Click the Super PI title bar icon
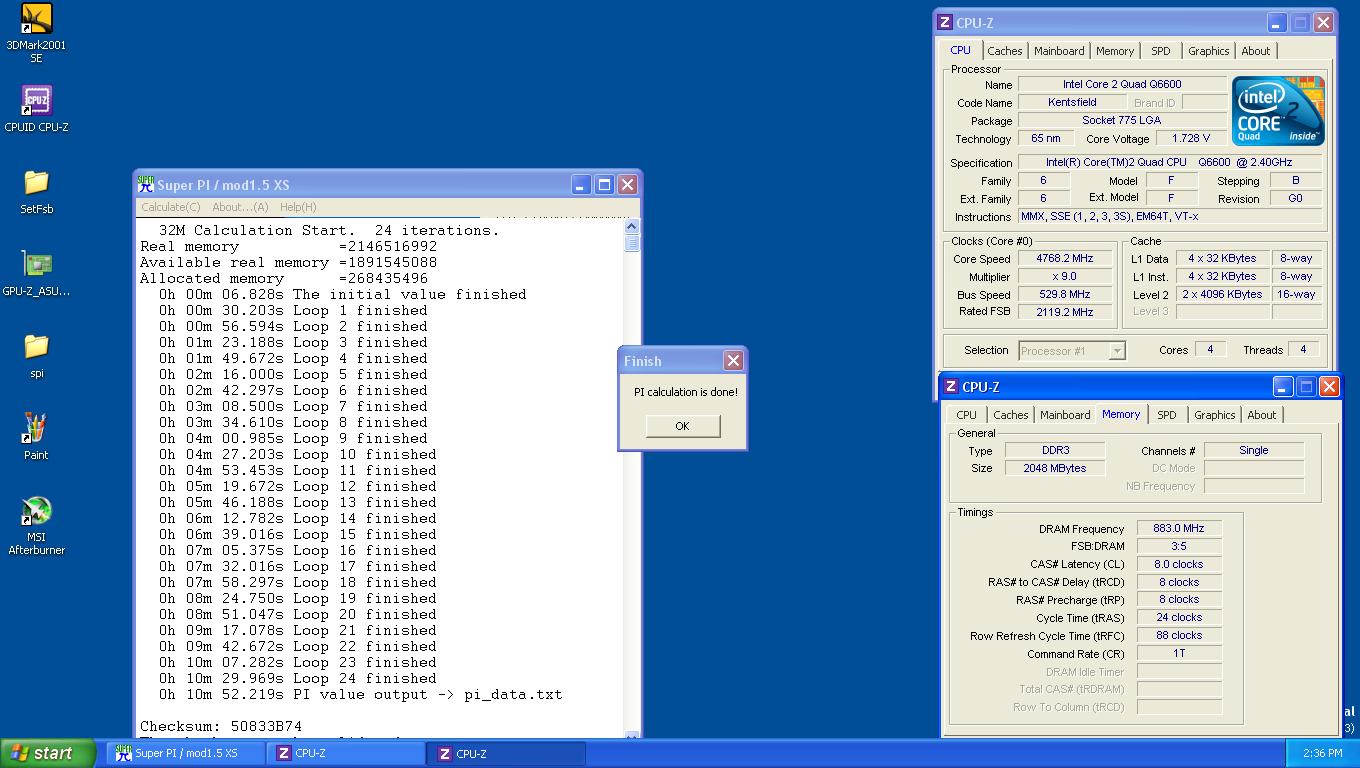 [146, 184]
